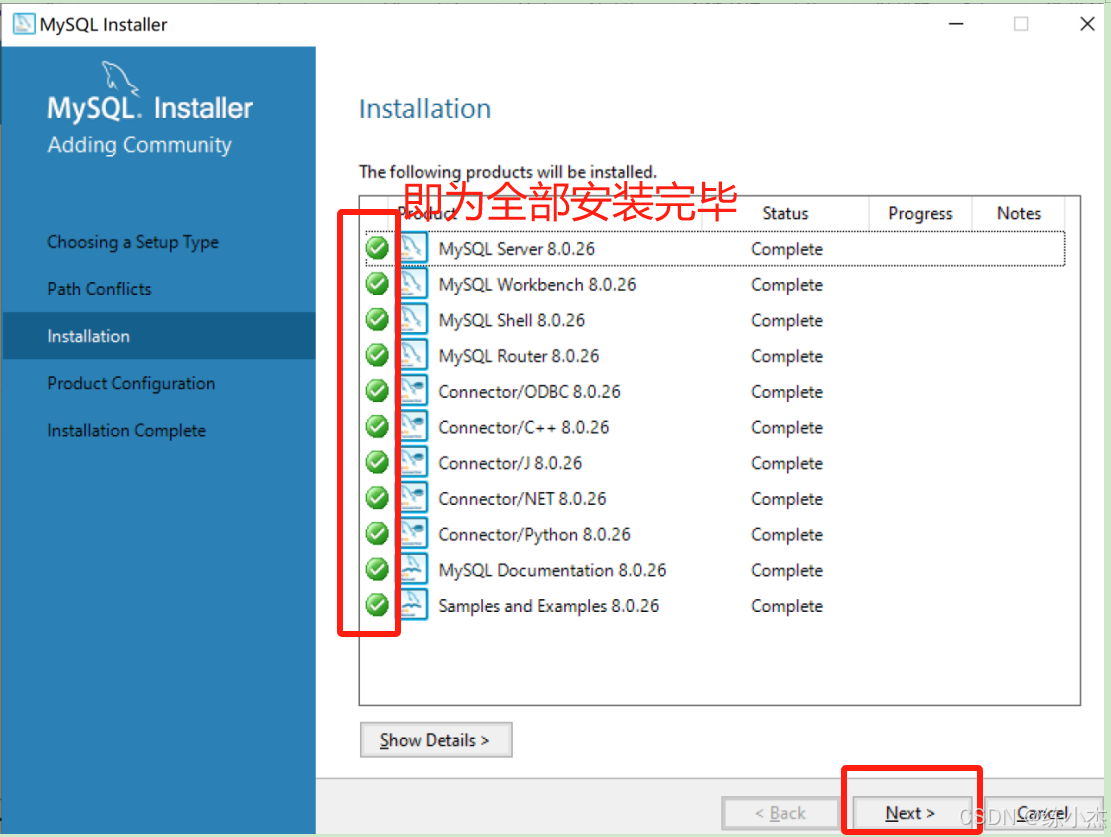This screenshot has height=837, width=1111.
Task: Click green checkmark beside Connector/J
Action: 377,462
